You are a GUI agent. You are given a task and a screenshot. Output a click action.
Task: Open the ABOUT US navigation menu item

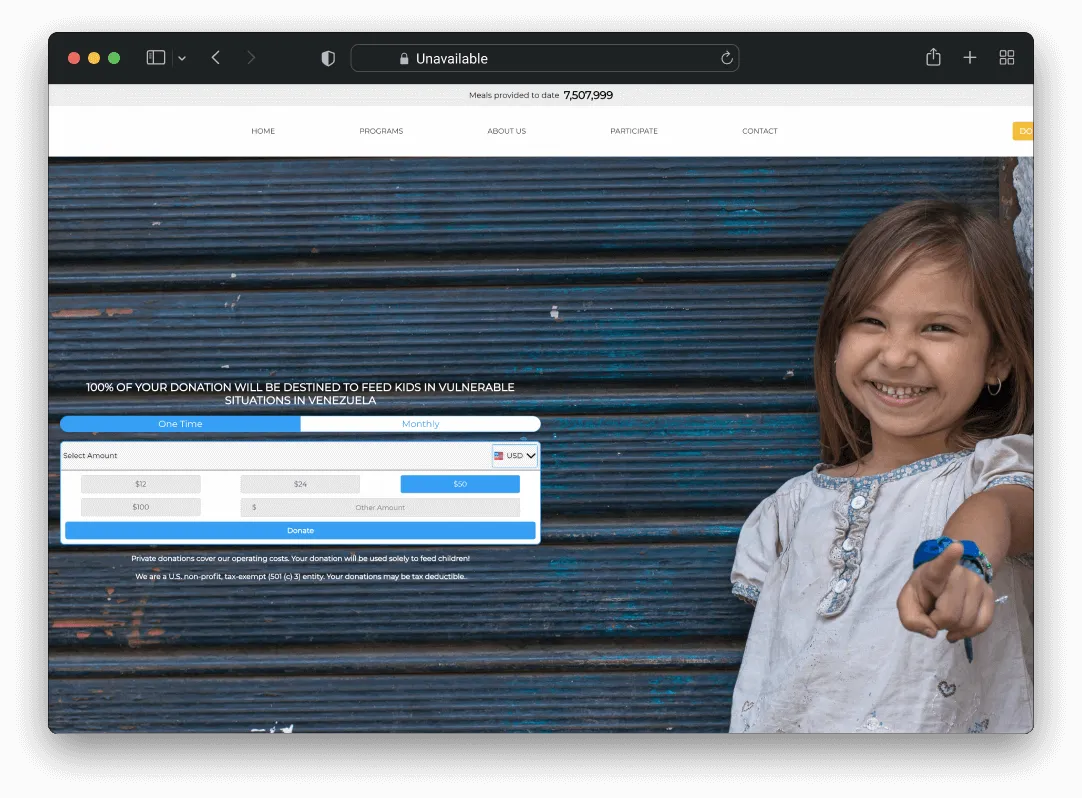click(507, 131)
